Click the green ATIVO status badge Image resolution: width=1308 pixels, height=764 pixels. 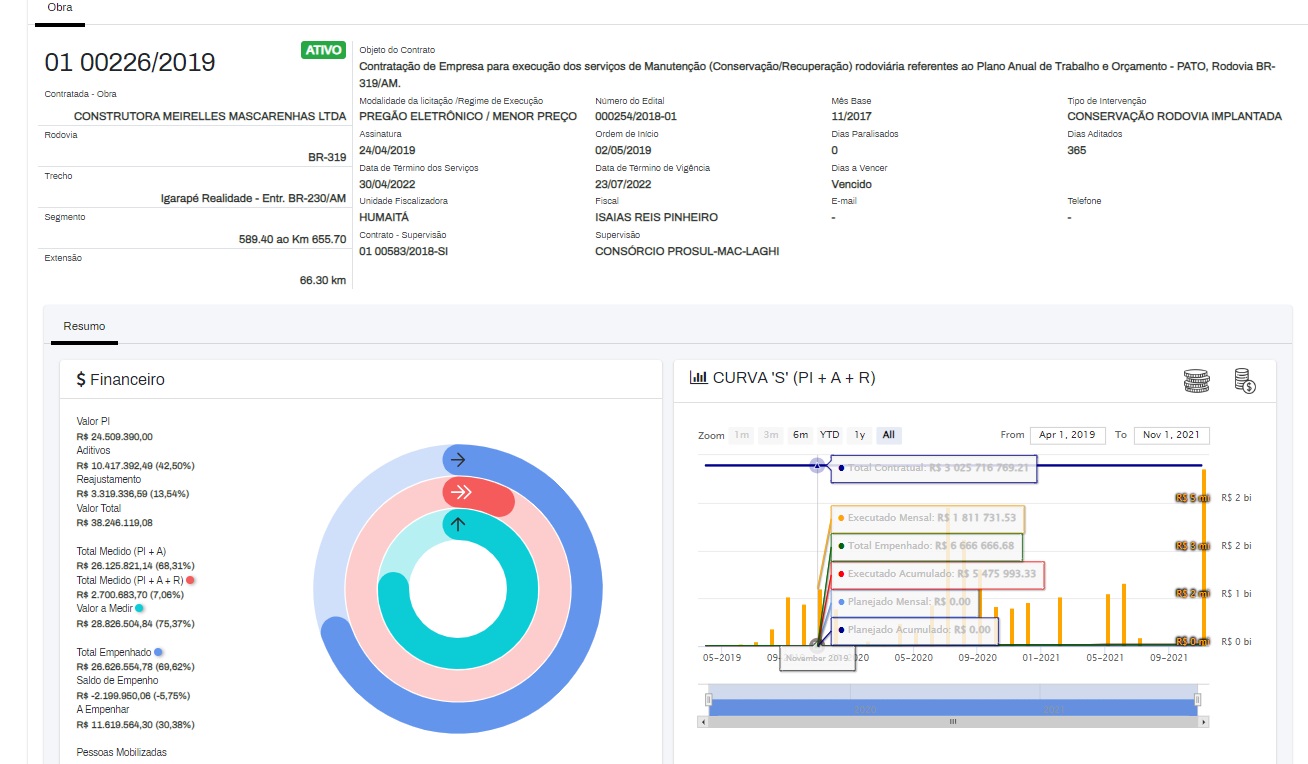click(x=323, y=50)
